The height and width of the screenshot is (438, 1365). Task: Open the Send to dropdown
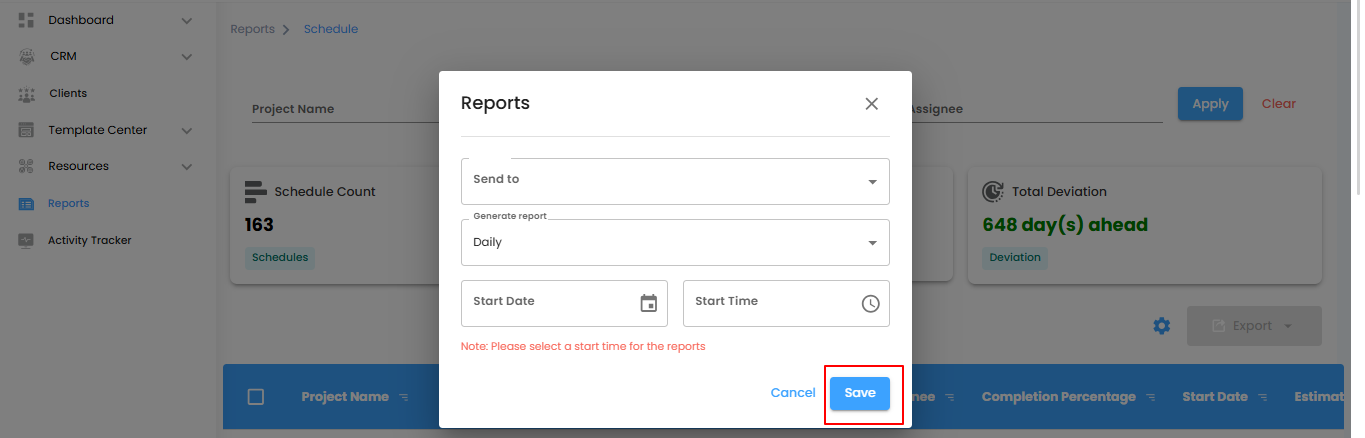(x=675, y=181)
